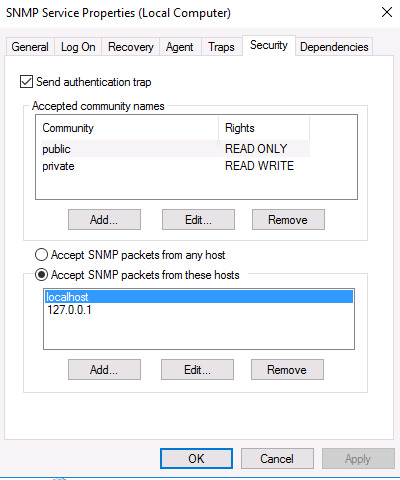Select 127.0.0.1 in the hosts list
This screenshot has height=480, width=400.
click(x=199, y=310)
